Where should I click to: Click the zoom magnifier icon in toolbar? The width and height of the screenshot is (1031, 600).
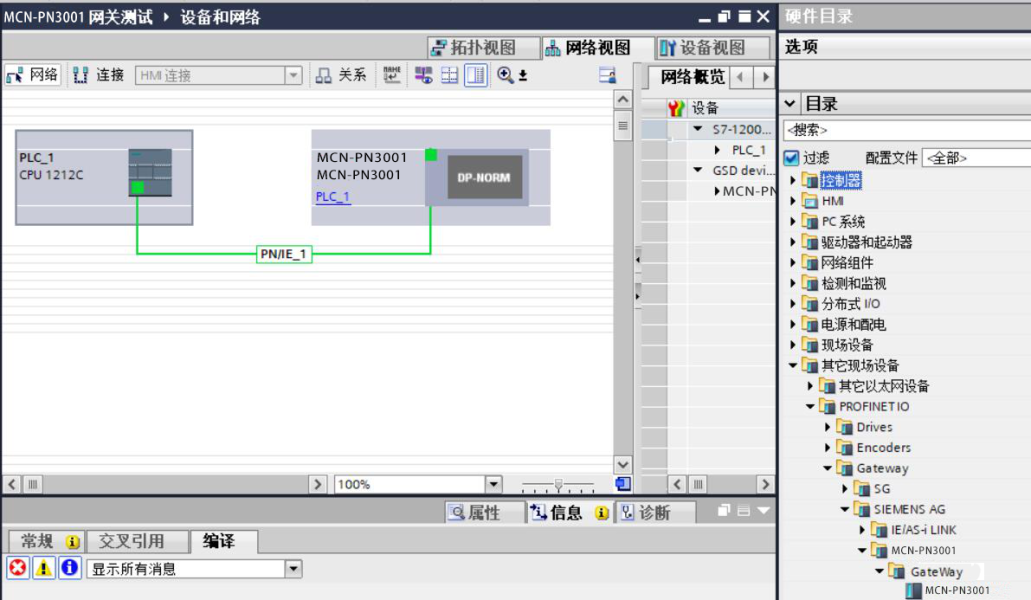(x=505, y=75)
